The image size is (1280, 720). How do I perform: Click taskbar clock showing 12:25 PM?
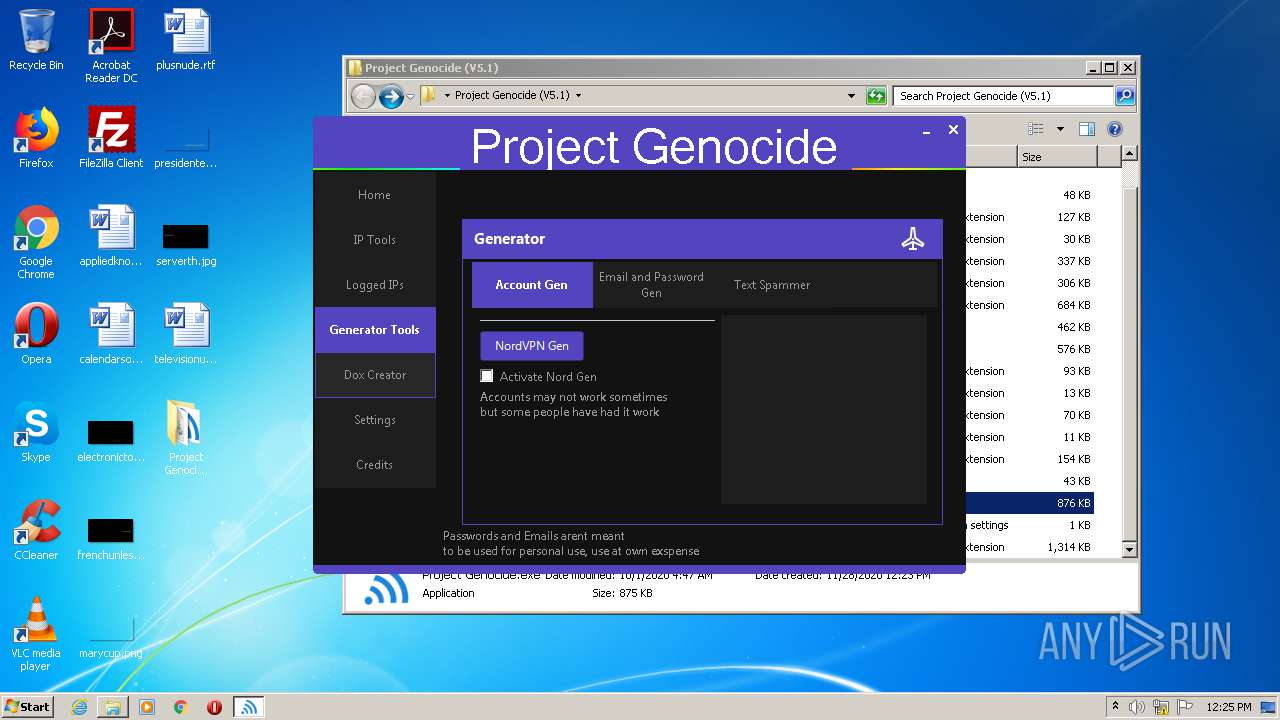pos(1229,707)
